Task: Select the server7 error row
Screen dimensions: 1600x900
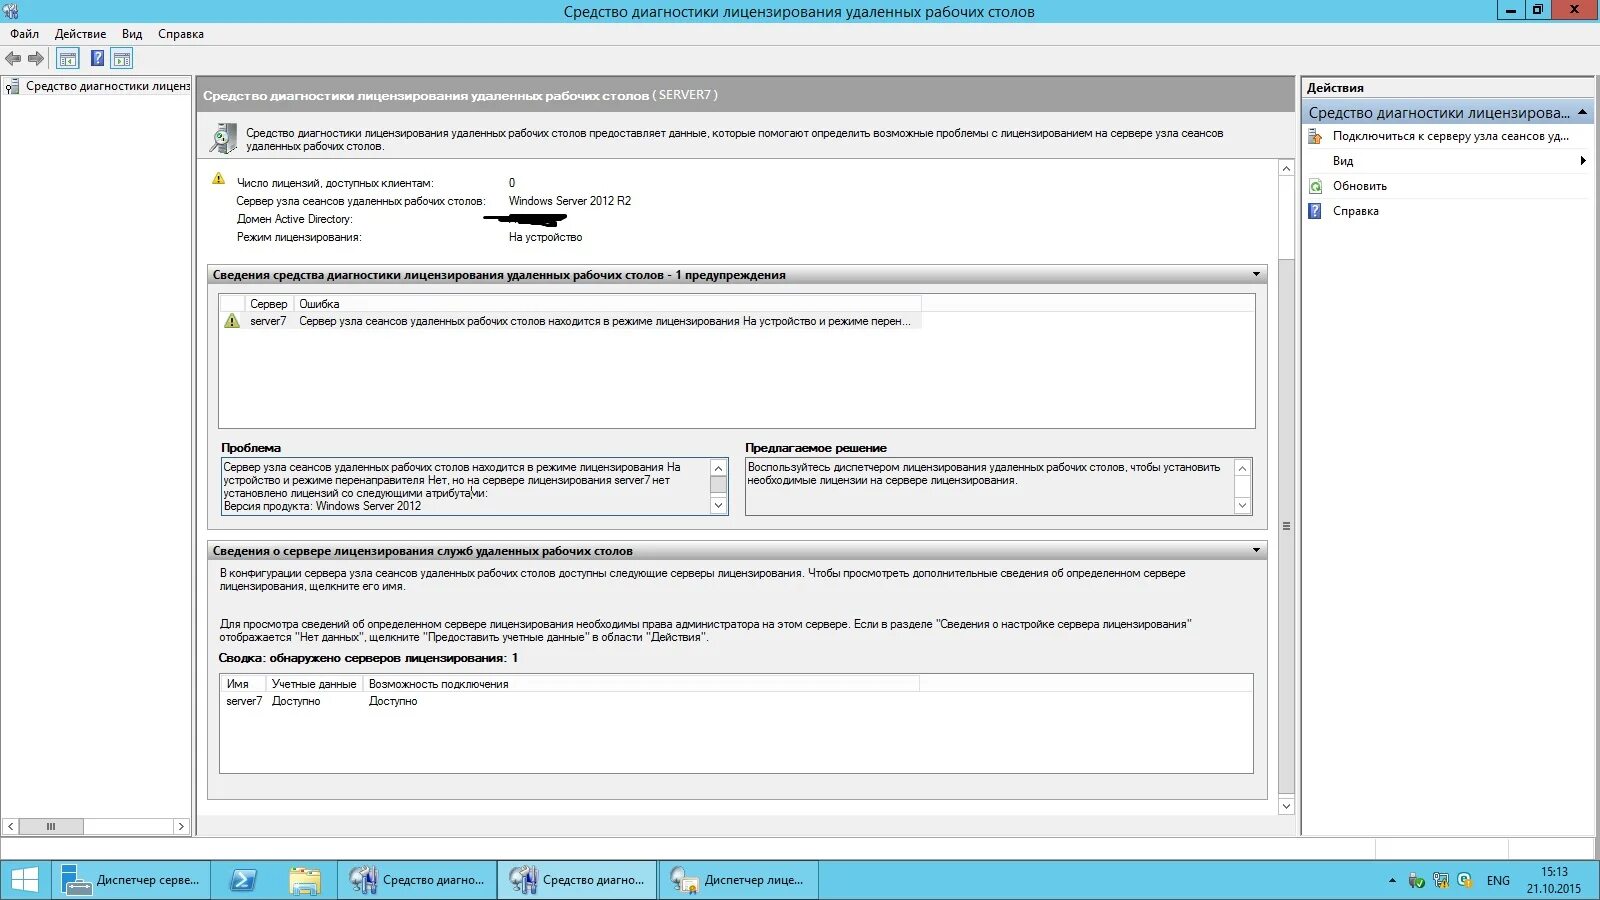Action: pyautogui.click(x=570, y=321)
